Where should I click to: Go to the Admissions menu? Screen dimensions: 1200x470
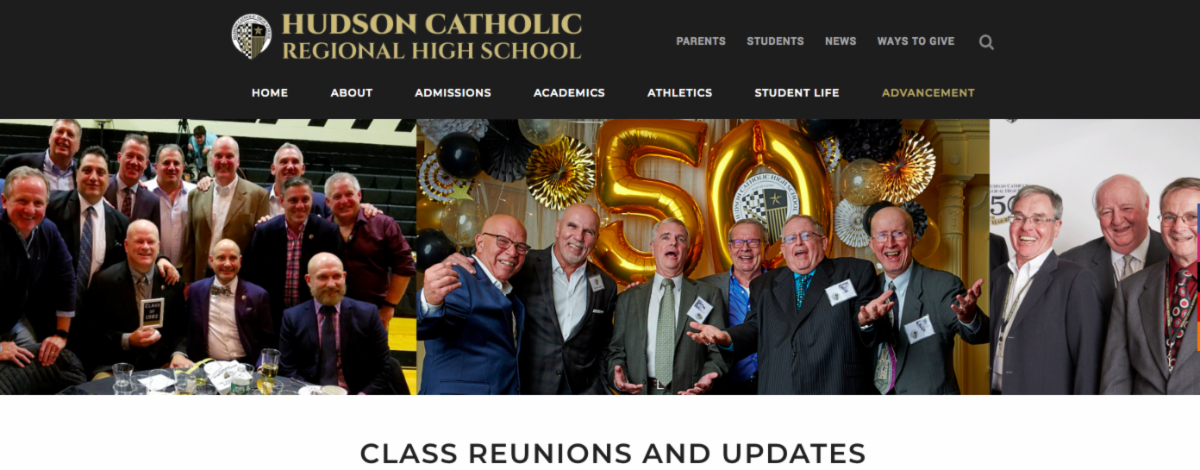tap(453, 93)
